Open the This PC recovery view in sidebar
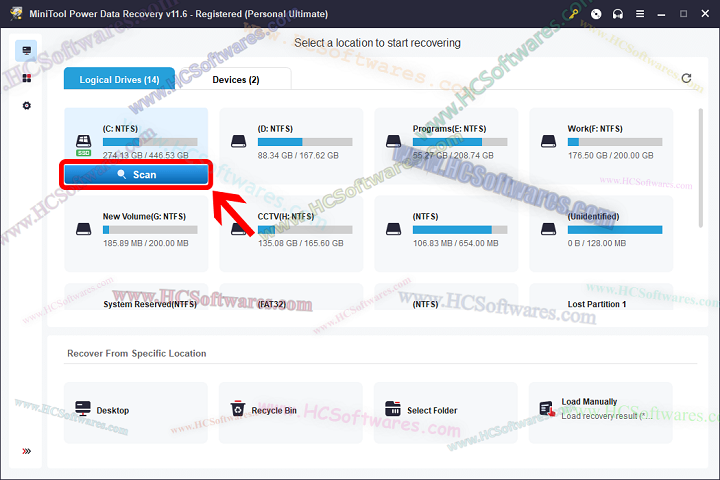 tap(27, 51)
